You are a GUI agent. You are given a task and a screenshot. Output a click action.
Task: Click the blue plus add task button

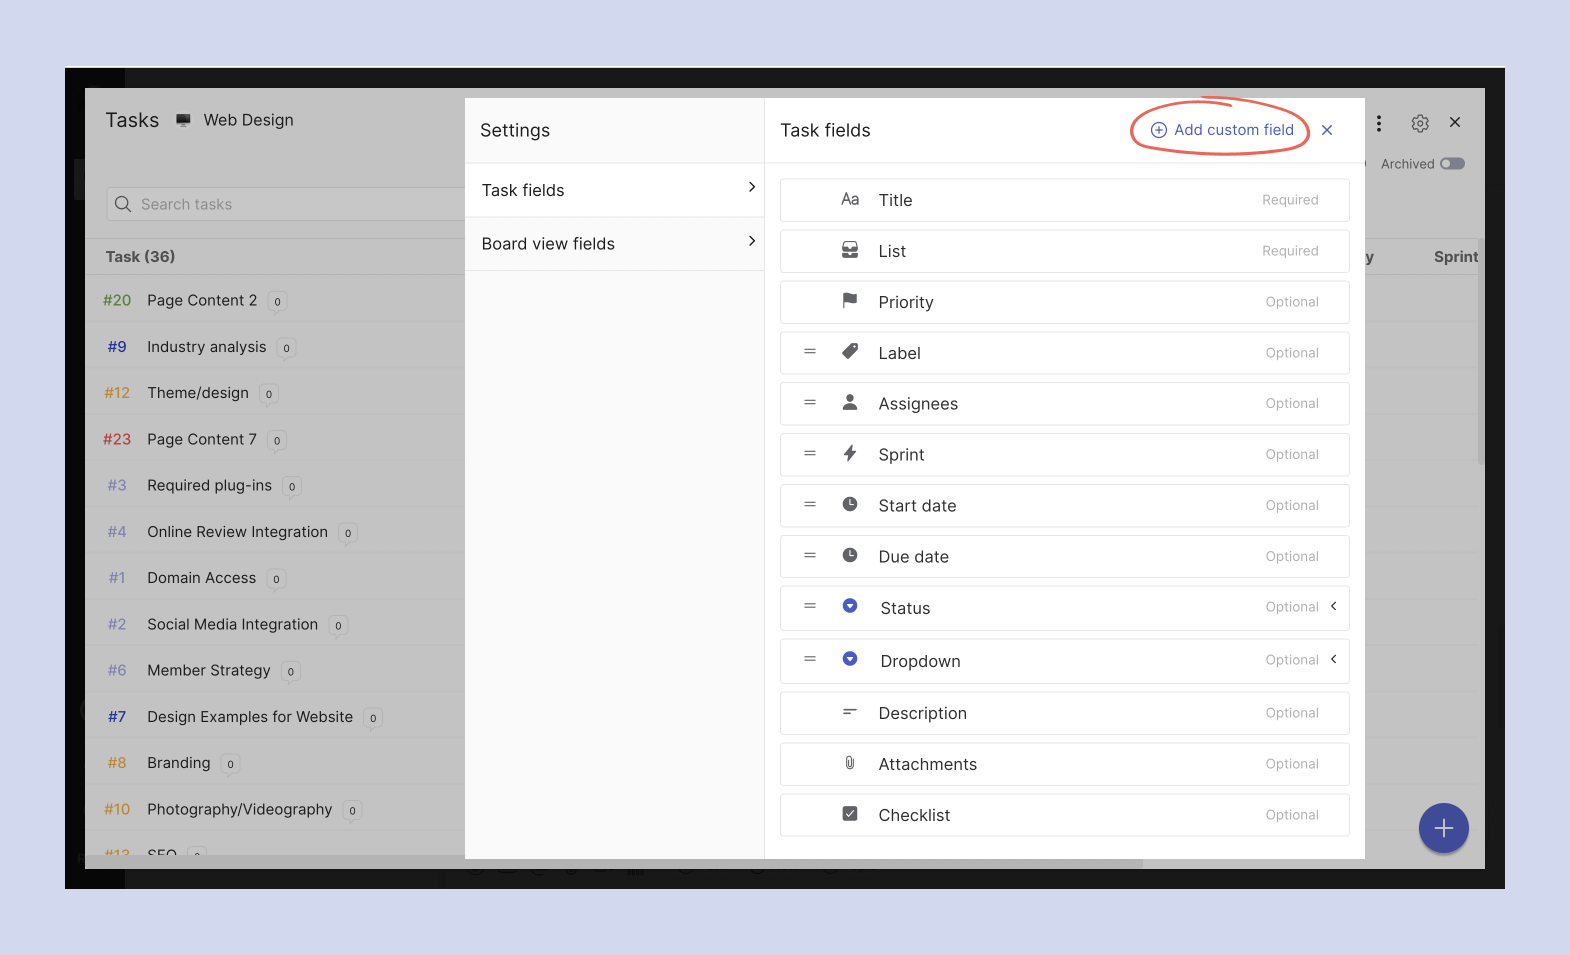click(1443, 828)
